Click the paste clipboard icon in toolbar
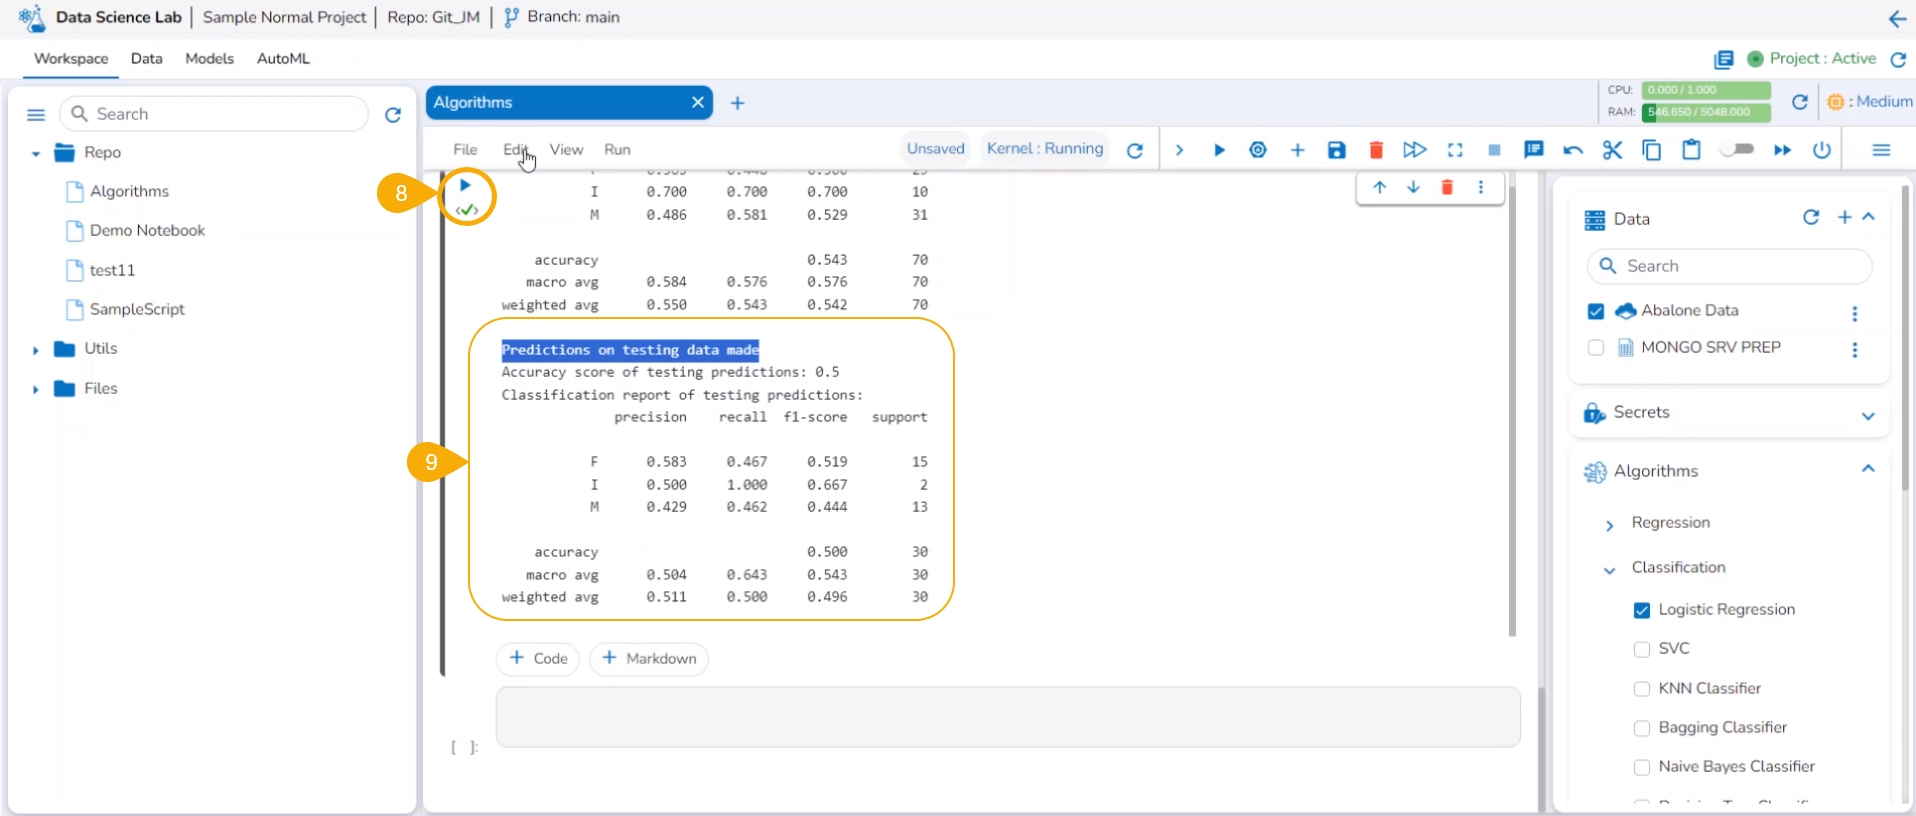Image resolution: width=1916 pixels, height=816 pixels. coord(1691,150)
